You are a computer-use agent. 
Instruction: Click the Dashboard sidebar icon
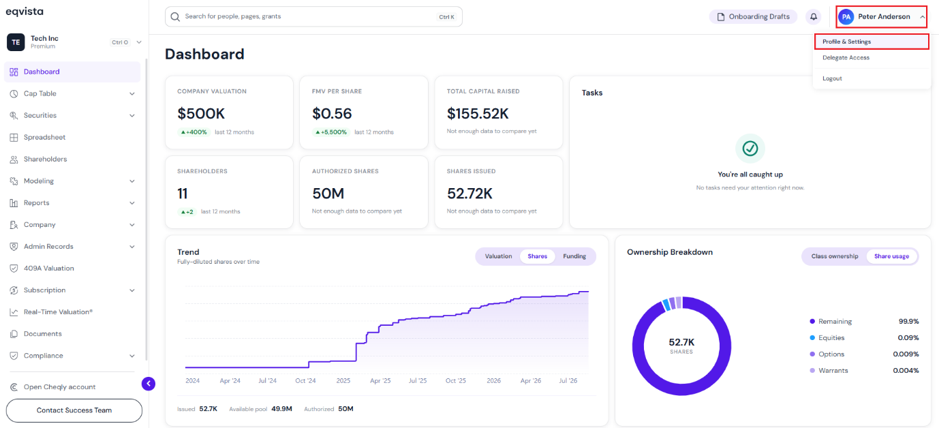pos(14,72)
